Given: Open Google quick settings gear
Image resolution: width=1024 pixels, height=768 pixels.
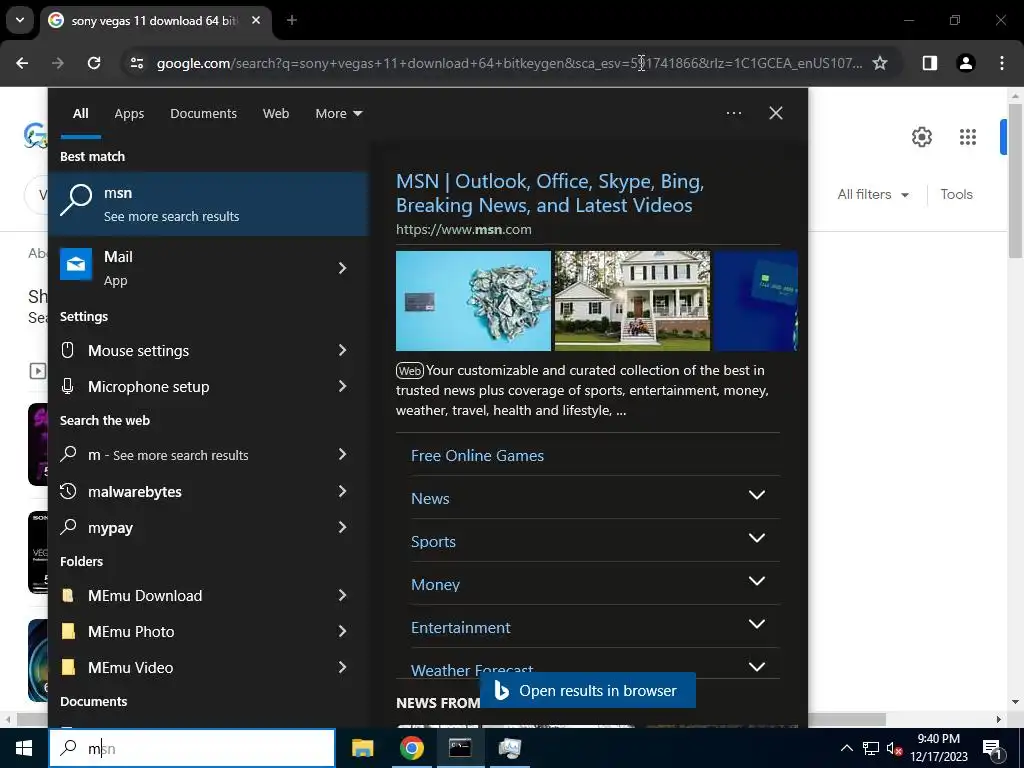Looking at the screenshot, I should [x=921, y=137].
